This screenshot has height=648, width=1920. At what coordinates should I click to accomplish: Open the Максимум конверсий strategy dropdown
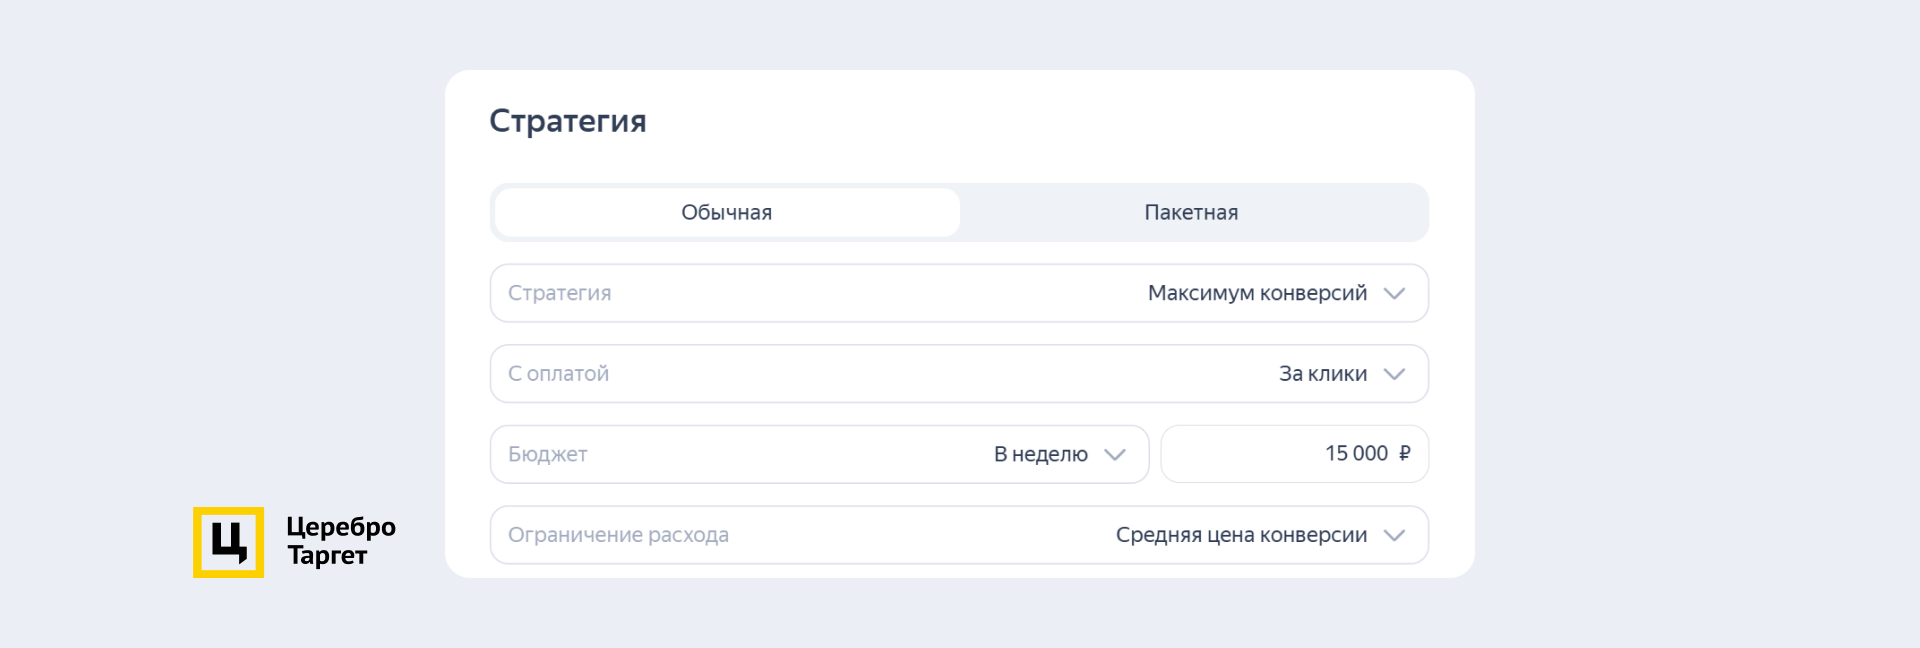(x=1256, y=293)
